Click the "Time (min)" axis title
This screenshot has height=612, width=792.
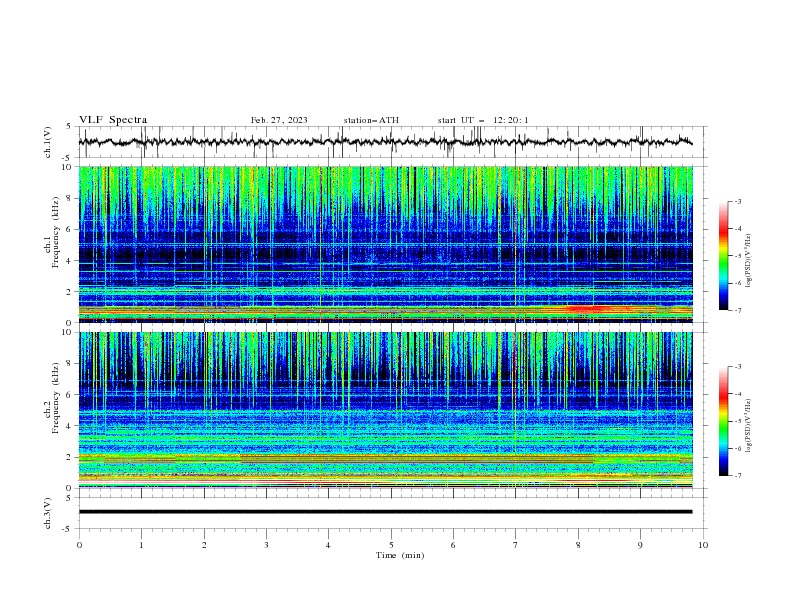tap(400, 555)
